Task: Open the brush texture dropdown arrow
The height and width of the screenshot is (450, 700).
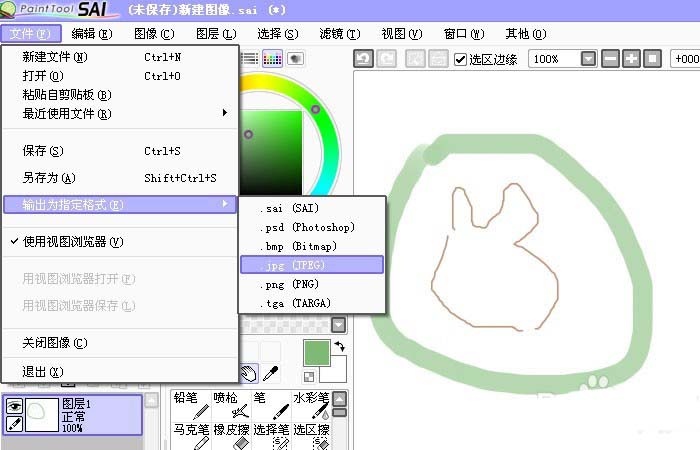Action: pos(338,325)
